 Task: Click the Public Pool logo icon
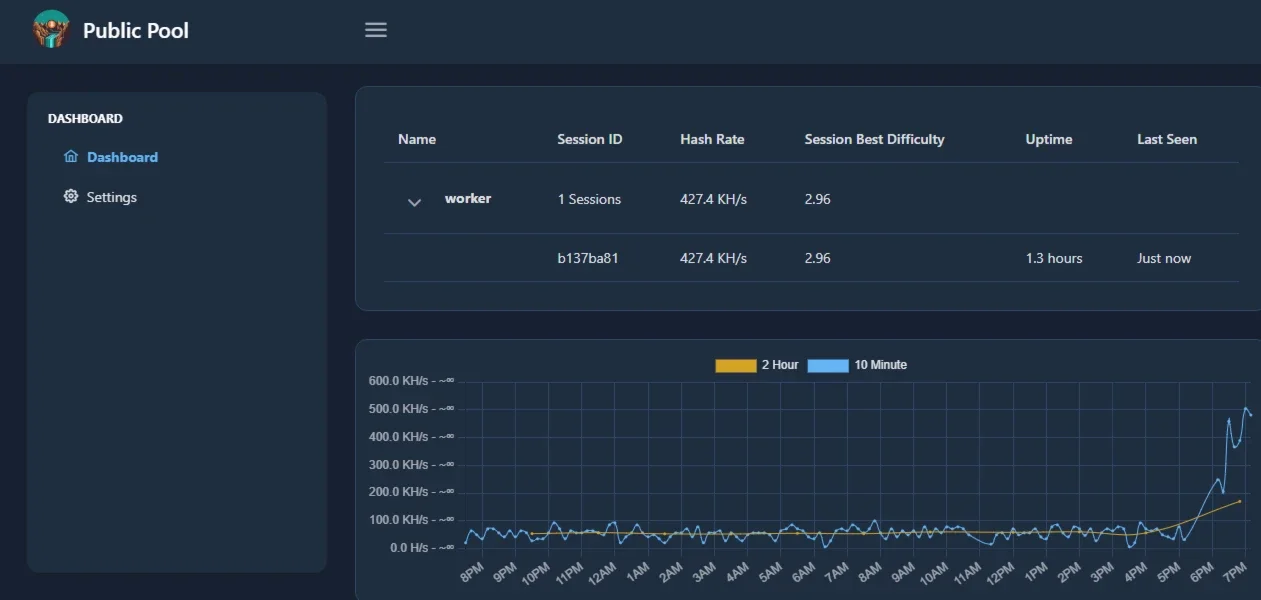click(51, 29)
